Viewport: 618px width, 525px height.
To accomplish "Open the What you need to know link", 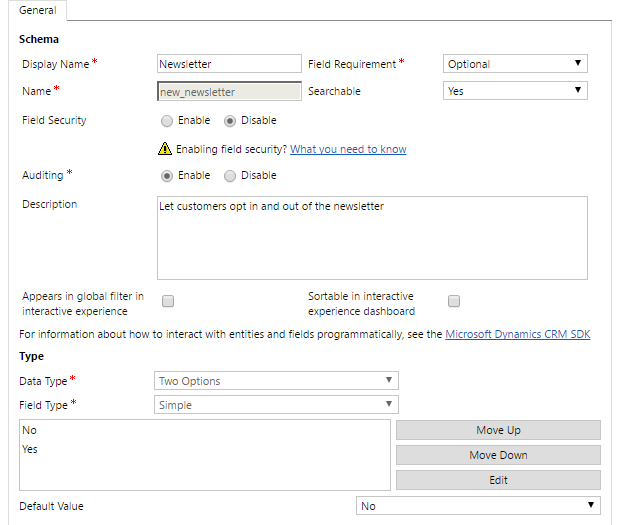I will pos(348,149).
